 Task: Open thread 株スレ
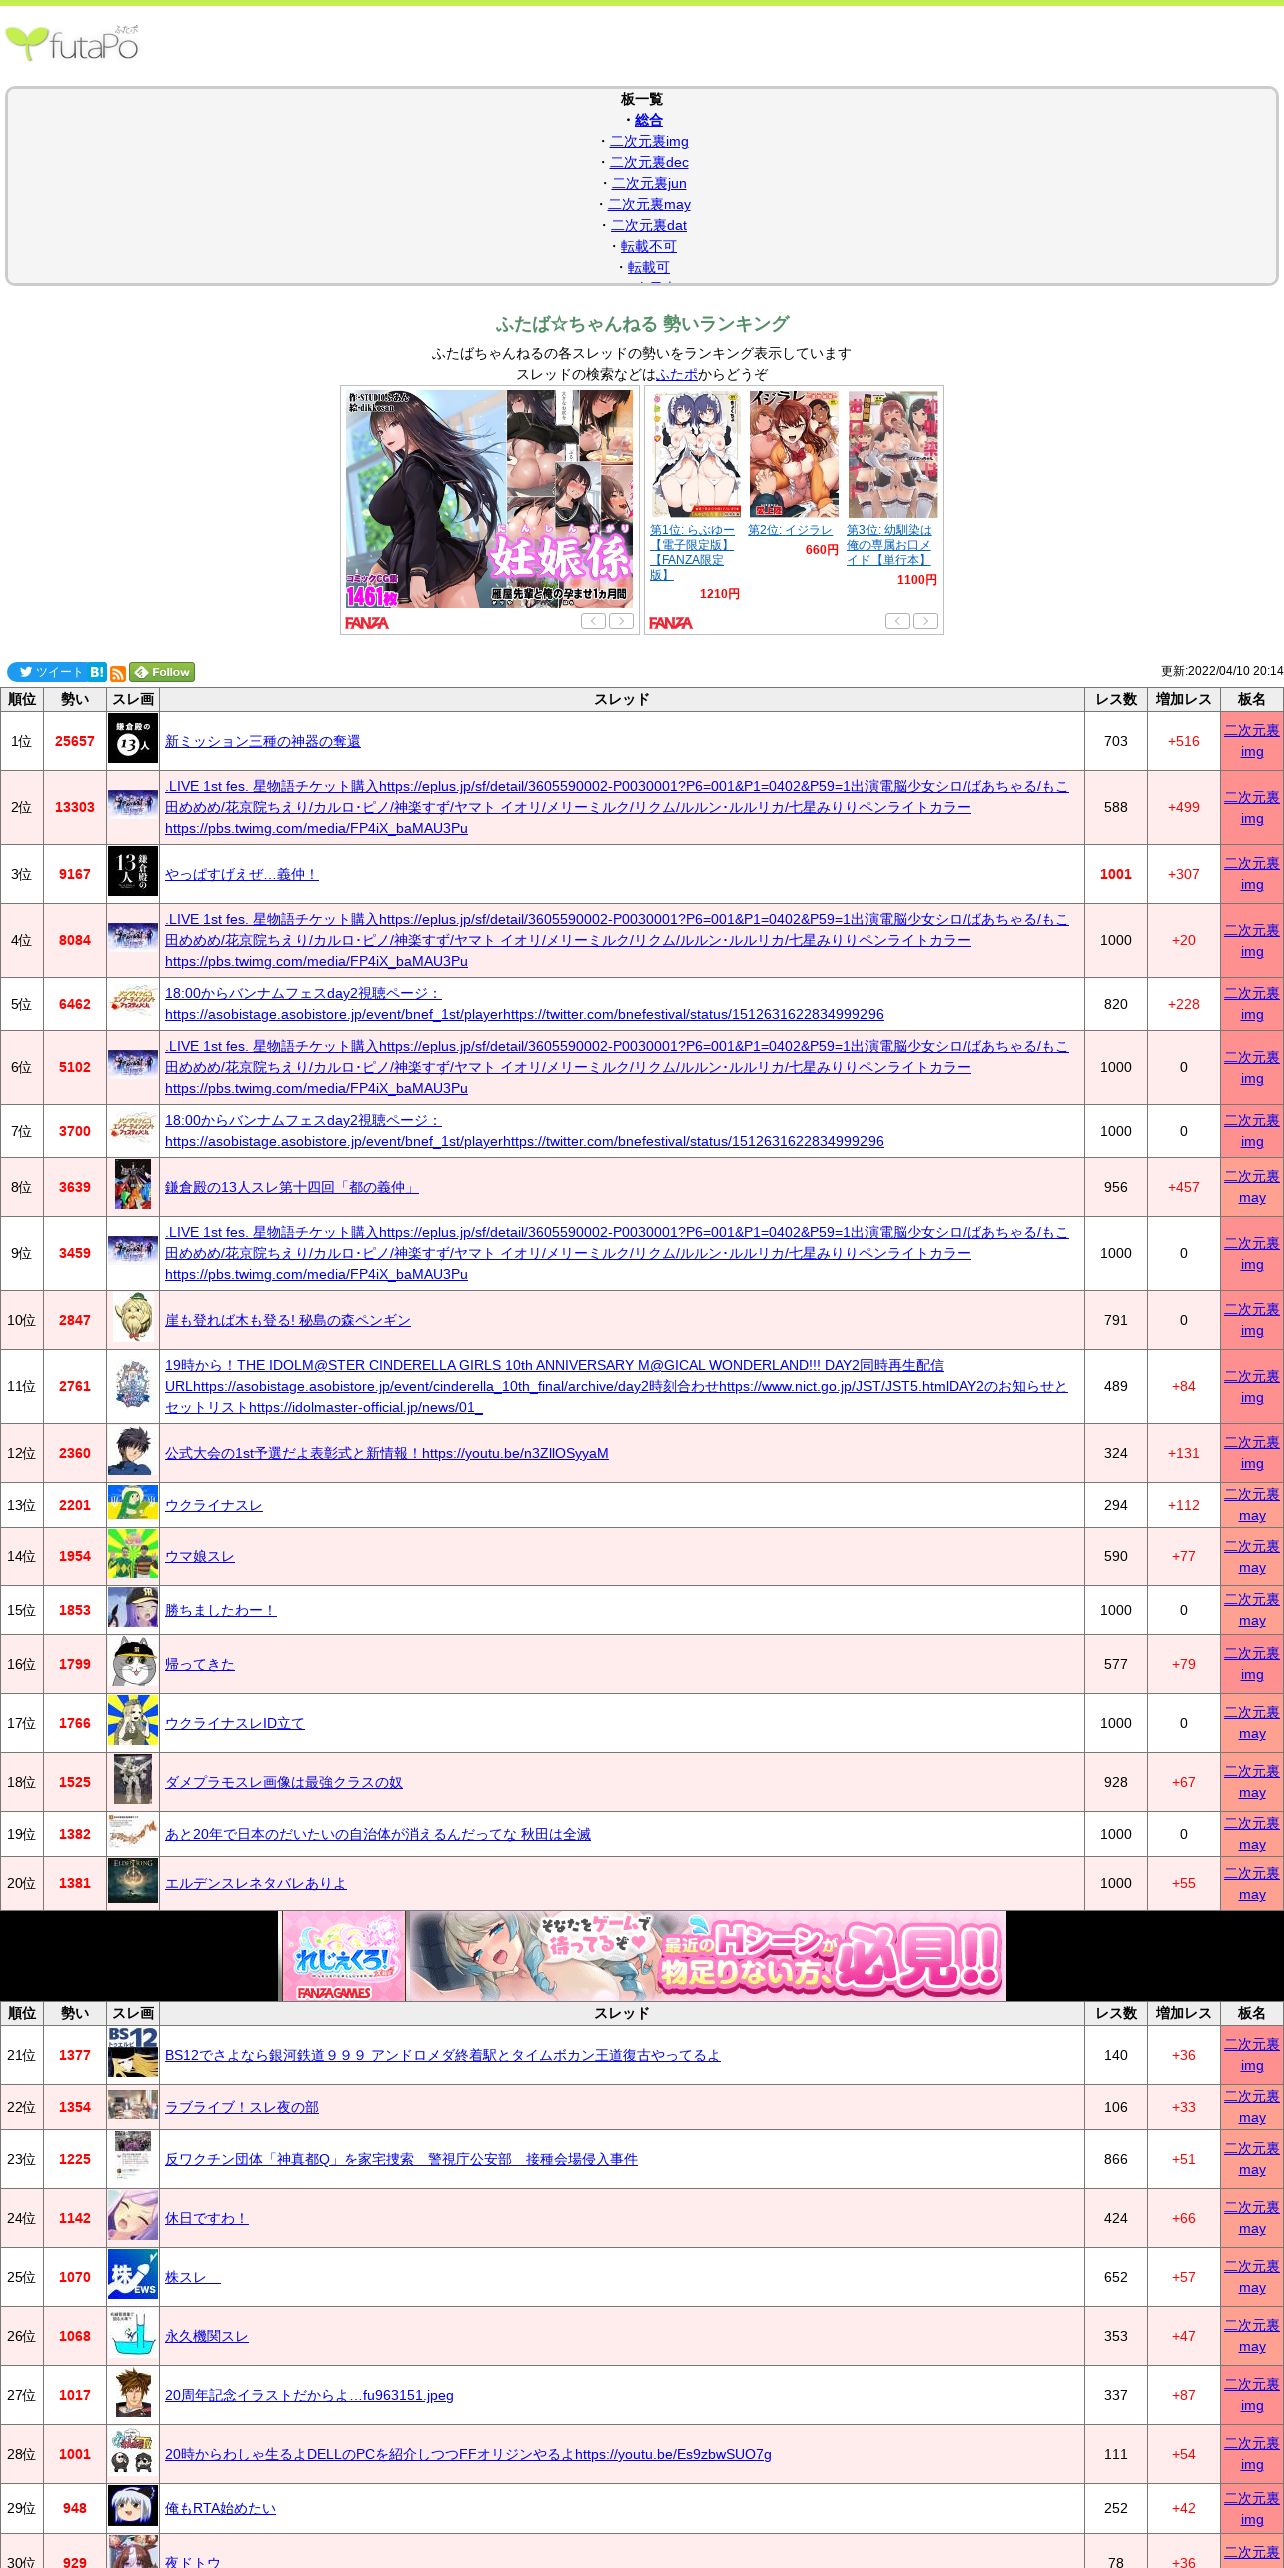point(193,2277)
